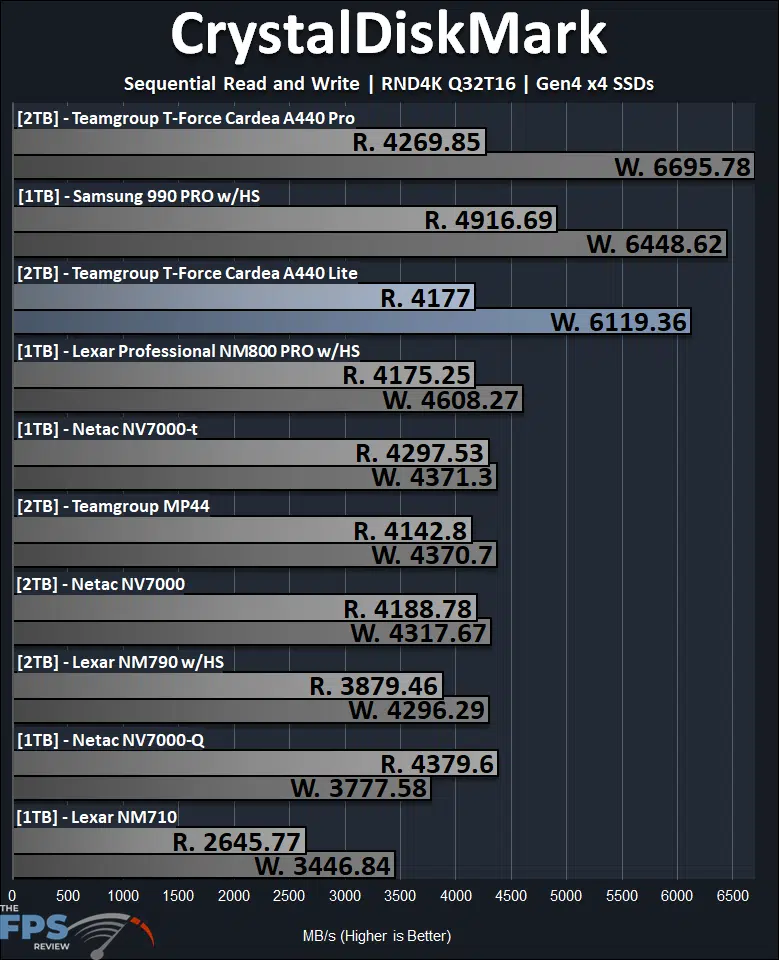Click the 'MB/s (Higher is Better)' axis title

pyautogui.click(x=377, y=936)
